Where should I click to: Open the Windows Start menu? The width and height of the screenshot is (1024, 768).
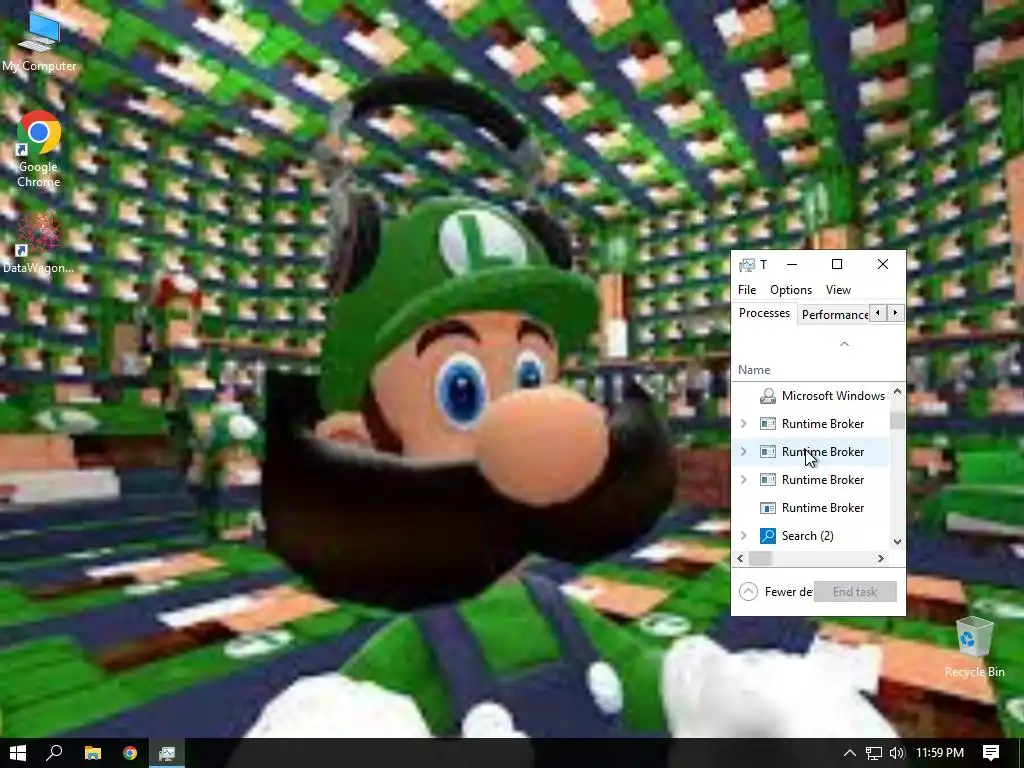tap(18, 753)
